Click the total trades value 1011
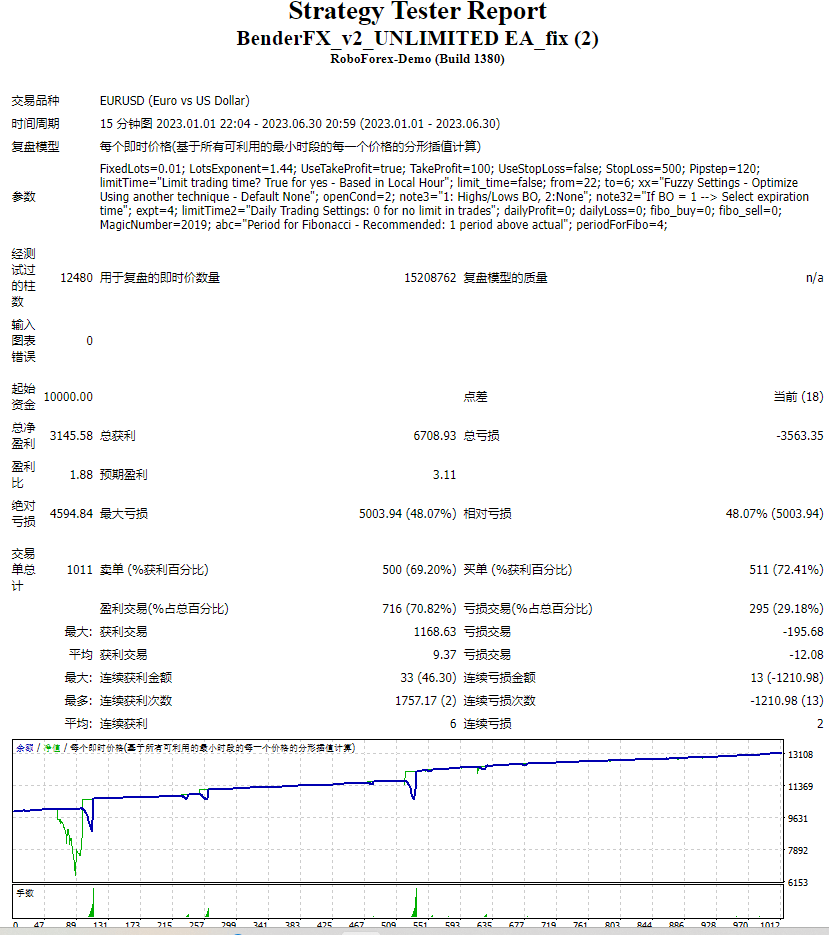 point(79,570)
